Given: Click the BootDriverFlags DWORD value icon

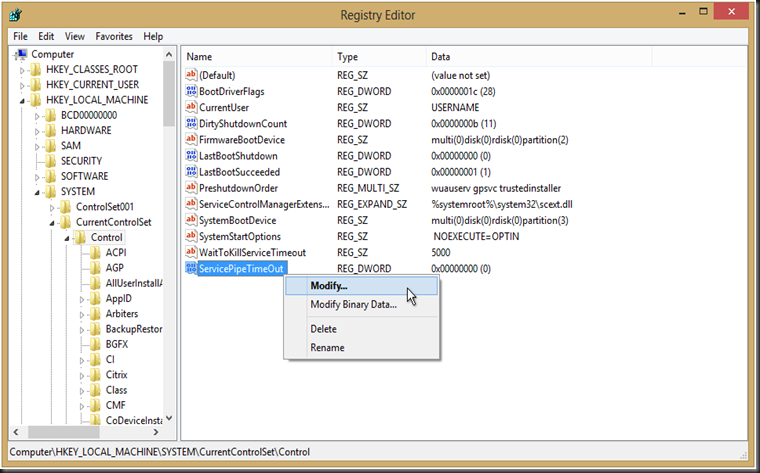Looking at the screenshot, I should tap(191, 92).
